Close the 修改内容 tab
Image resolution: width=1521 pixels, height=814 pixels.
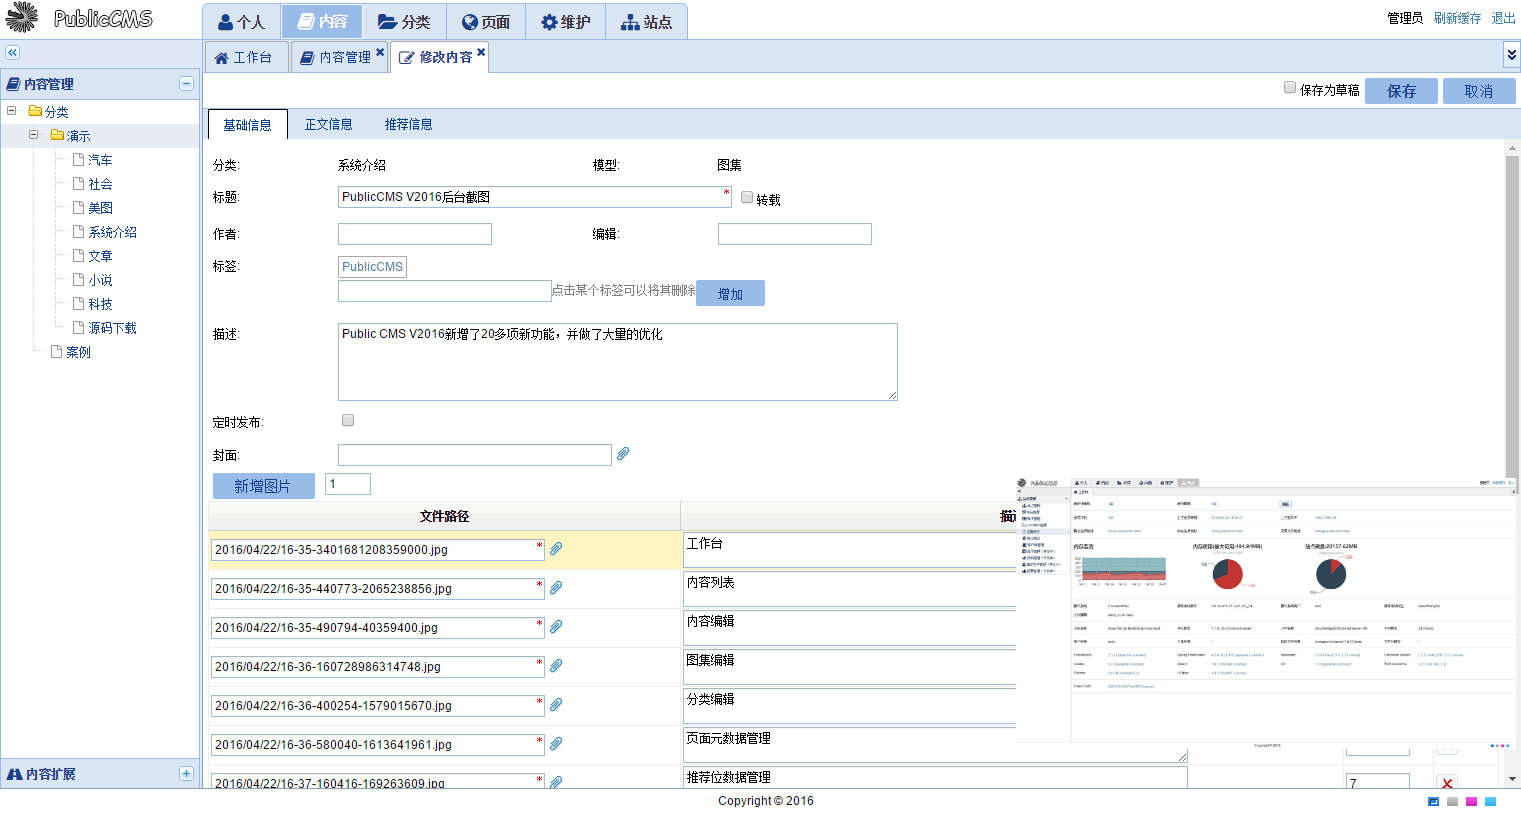[481, 52]
